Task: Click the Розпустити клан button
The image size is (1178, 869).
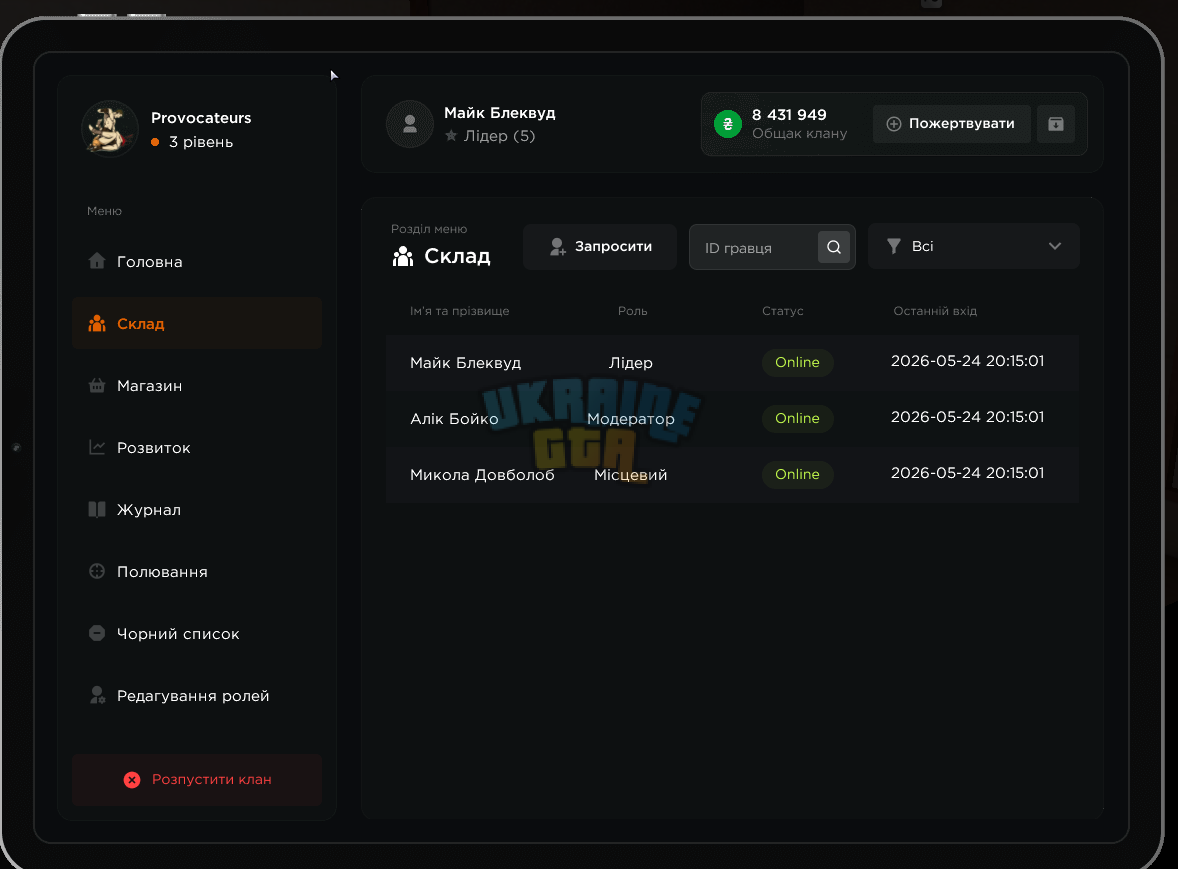Action: (x=197, y=780)
